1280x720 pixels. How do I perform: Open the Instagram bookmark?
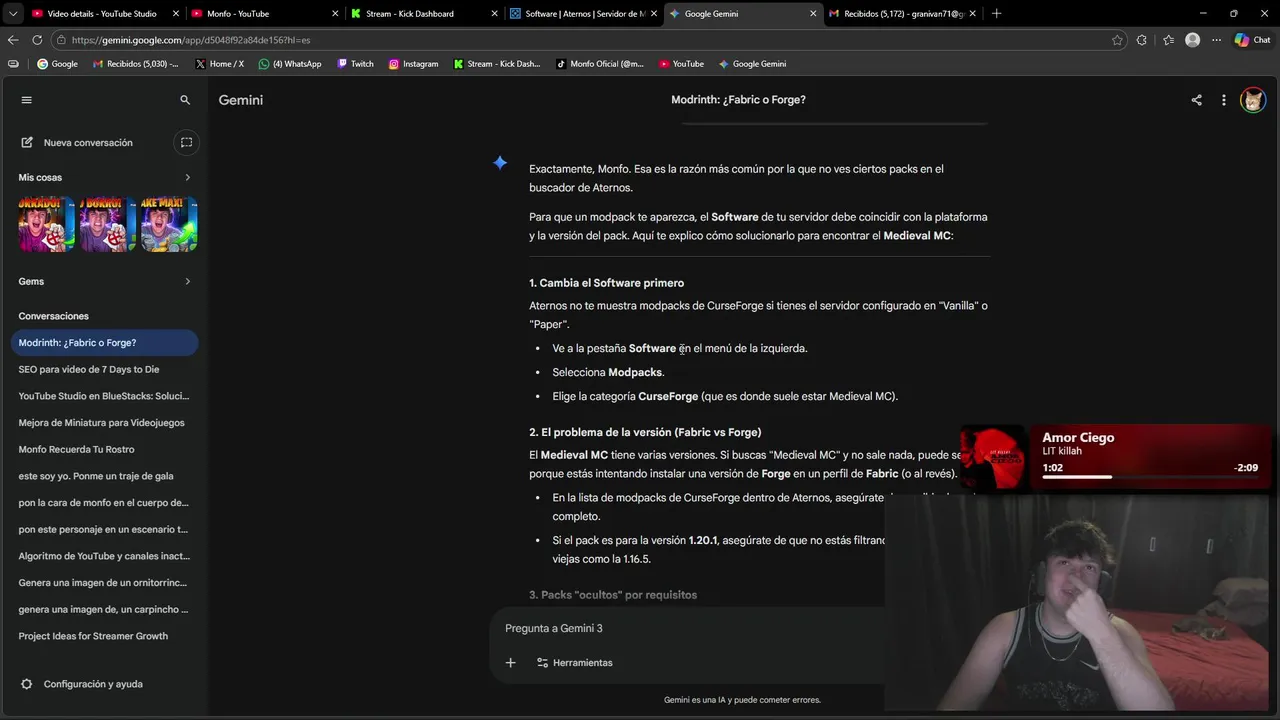pyautogui.click(x=413, y=64)
